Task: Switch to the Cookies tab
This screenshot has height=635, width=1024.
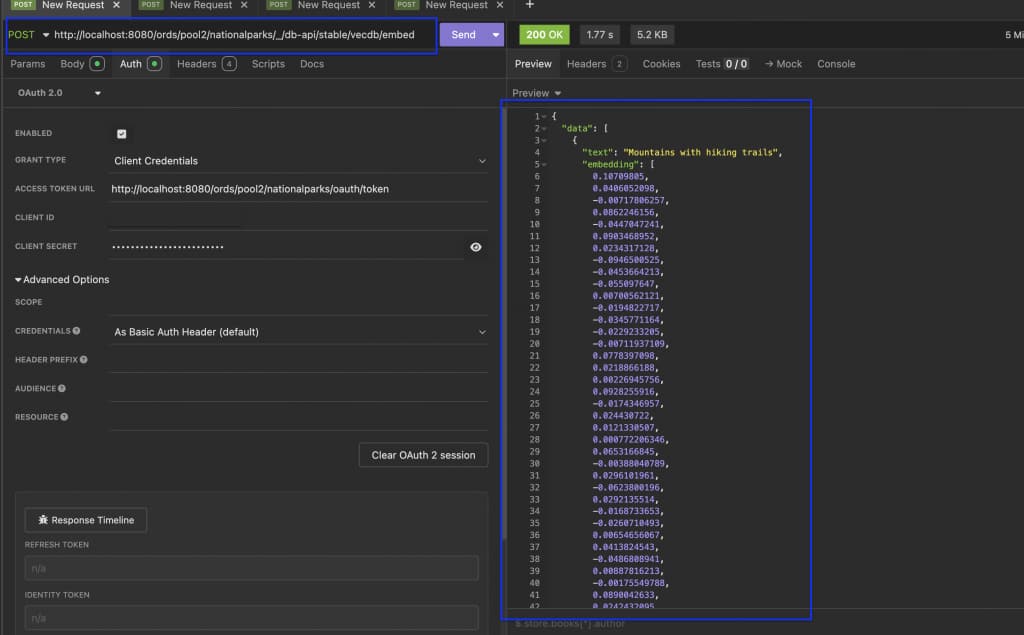Action: click(661, 63)
